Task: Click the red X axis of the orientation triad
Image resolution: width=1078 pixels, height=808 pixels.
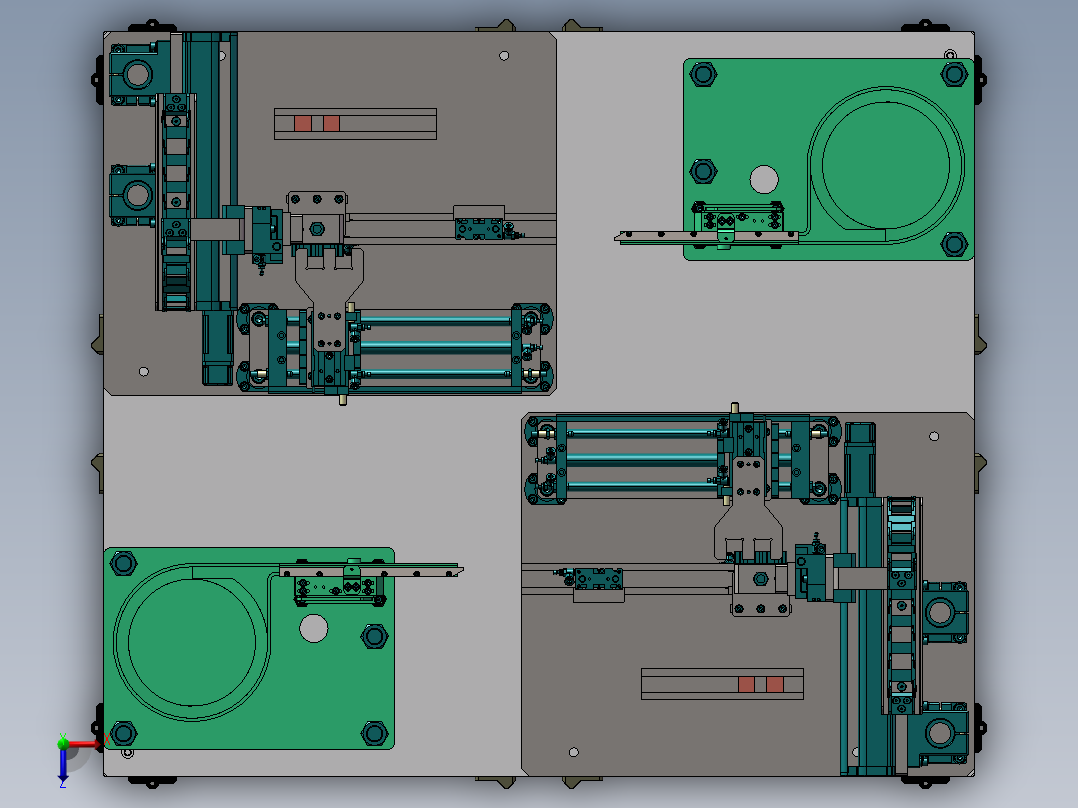Action: 84,743
